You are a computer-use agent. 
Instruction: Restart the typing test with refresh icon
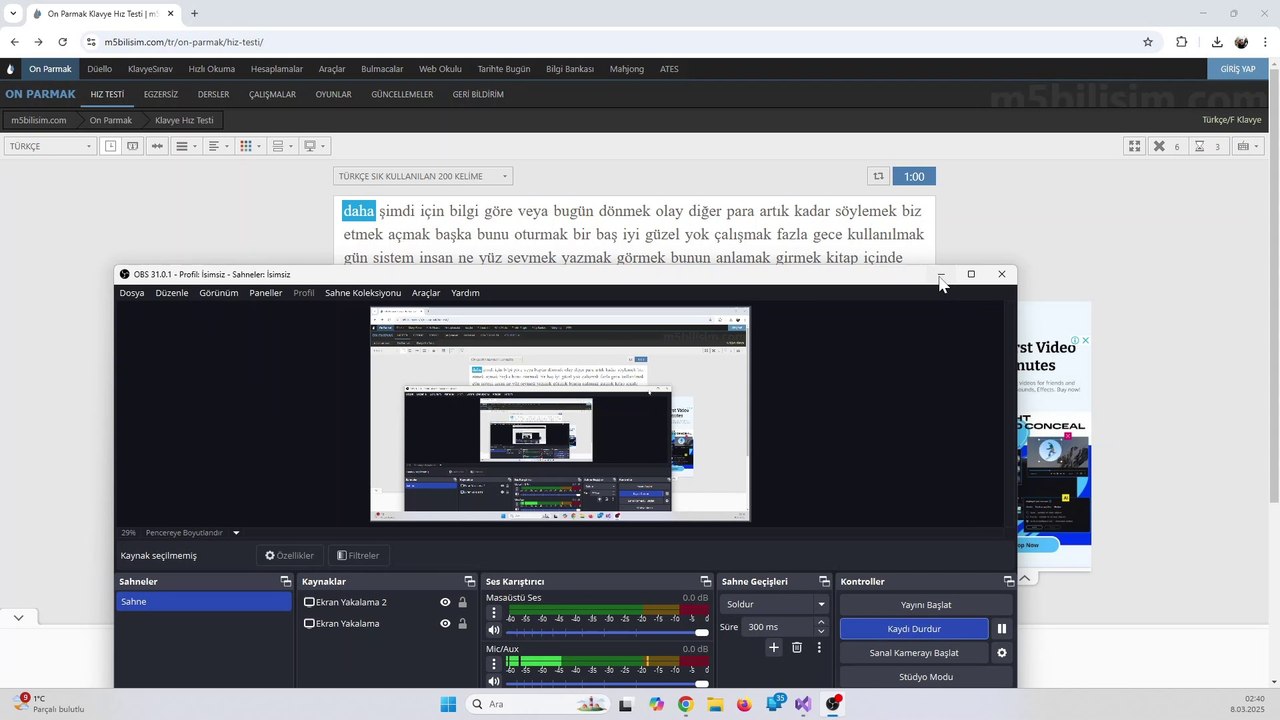878,176
